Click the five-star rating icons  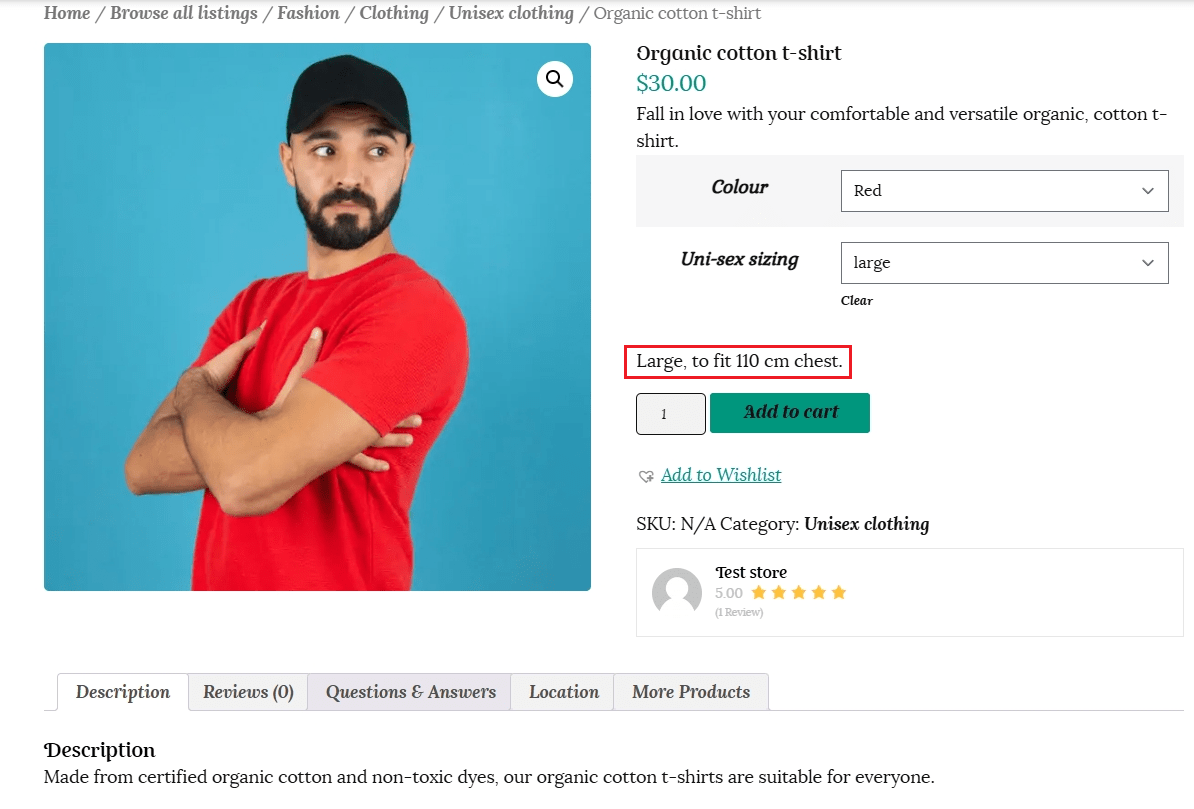tap(798, 593)
